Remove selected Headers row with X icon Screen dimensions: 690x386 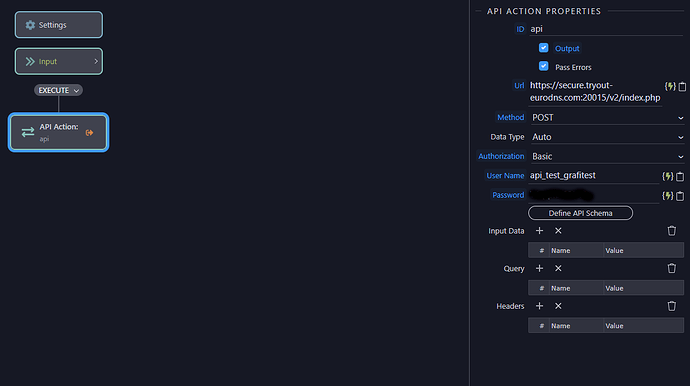558,306
